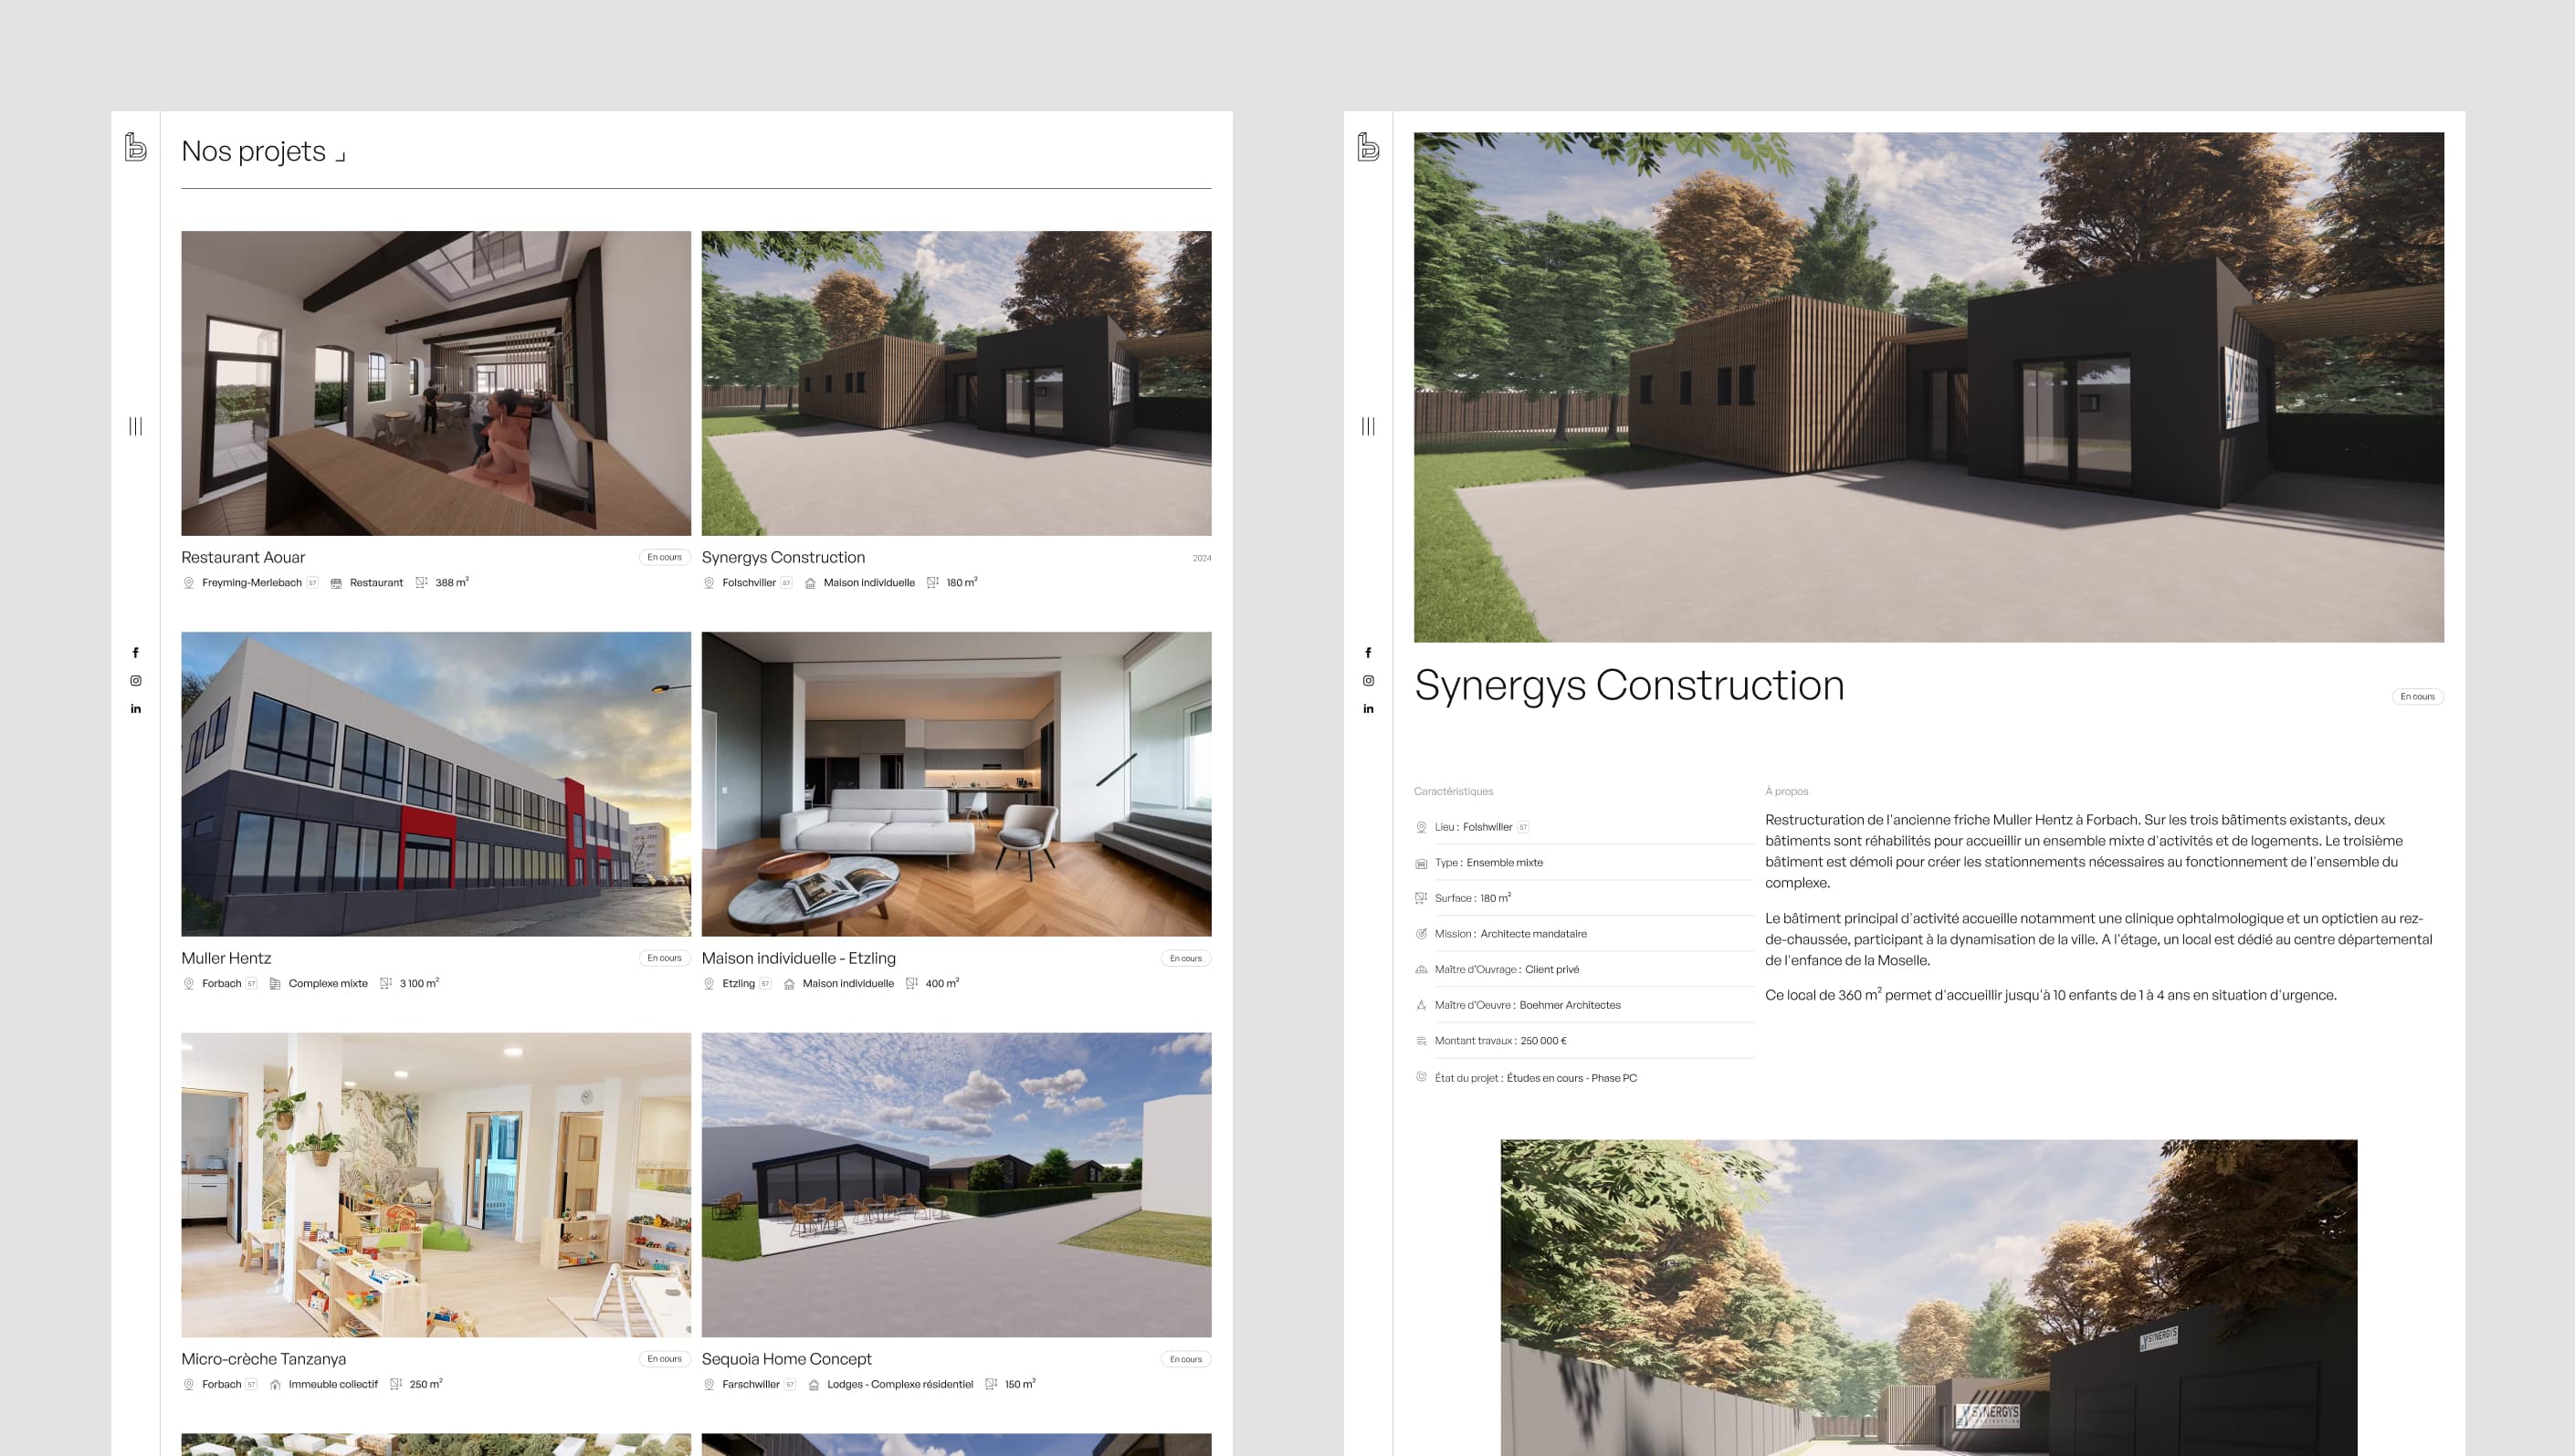Open the Micro-crèche Tanzanya project image
The height and width of the screenshot is (1456, 2575).
[435, 1184]
